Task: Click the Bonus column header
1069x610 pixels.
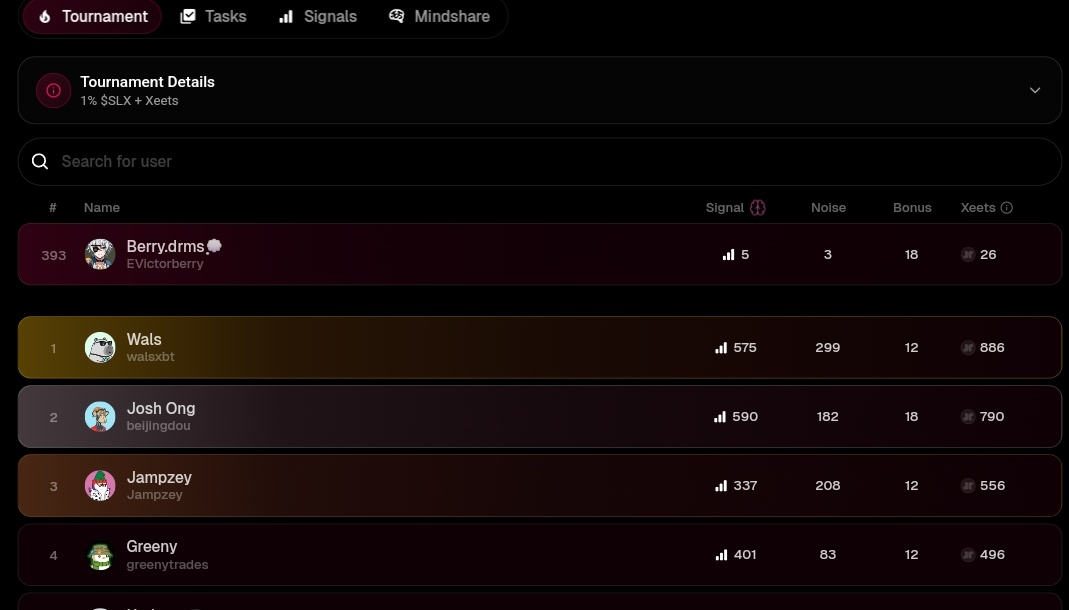Action: (912, 208)
